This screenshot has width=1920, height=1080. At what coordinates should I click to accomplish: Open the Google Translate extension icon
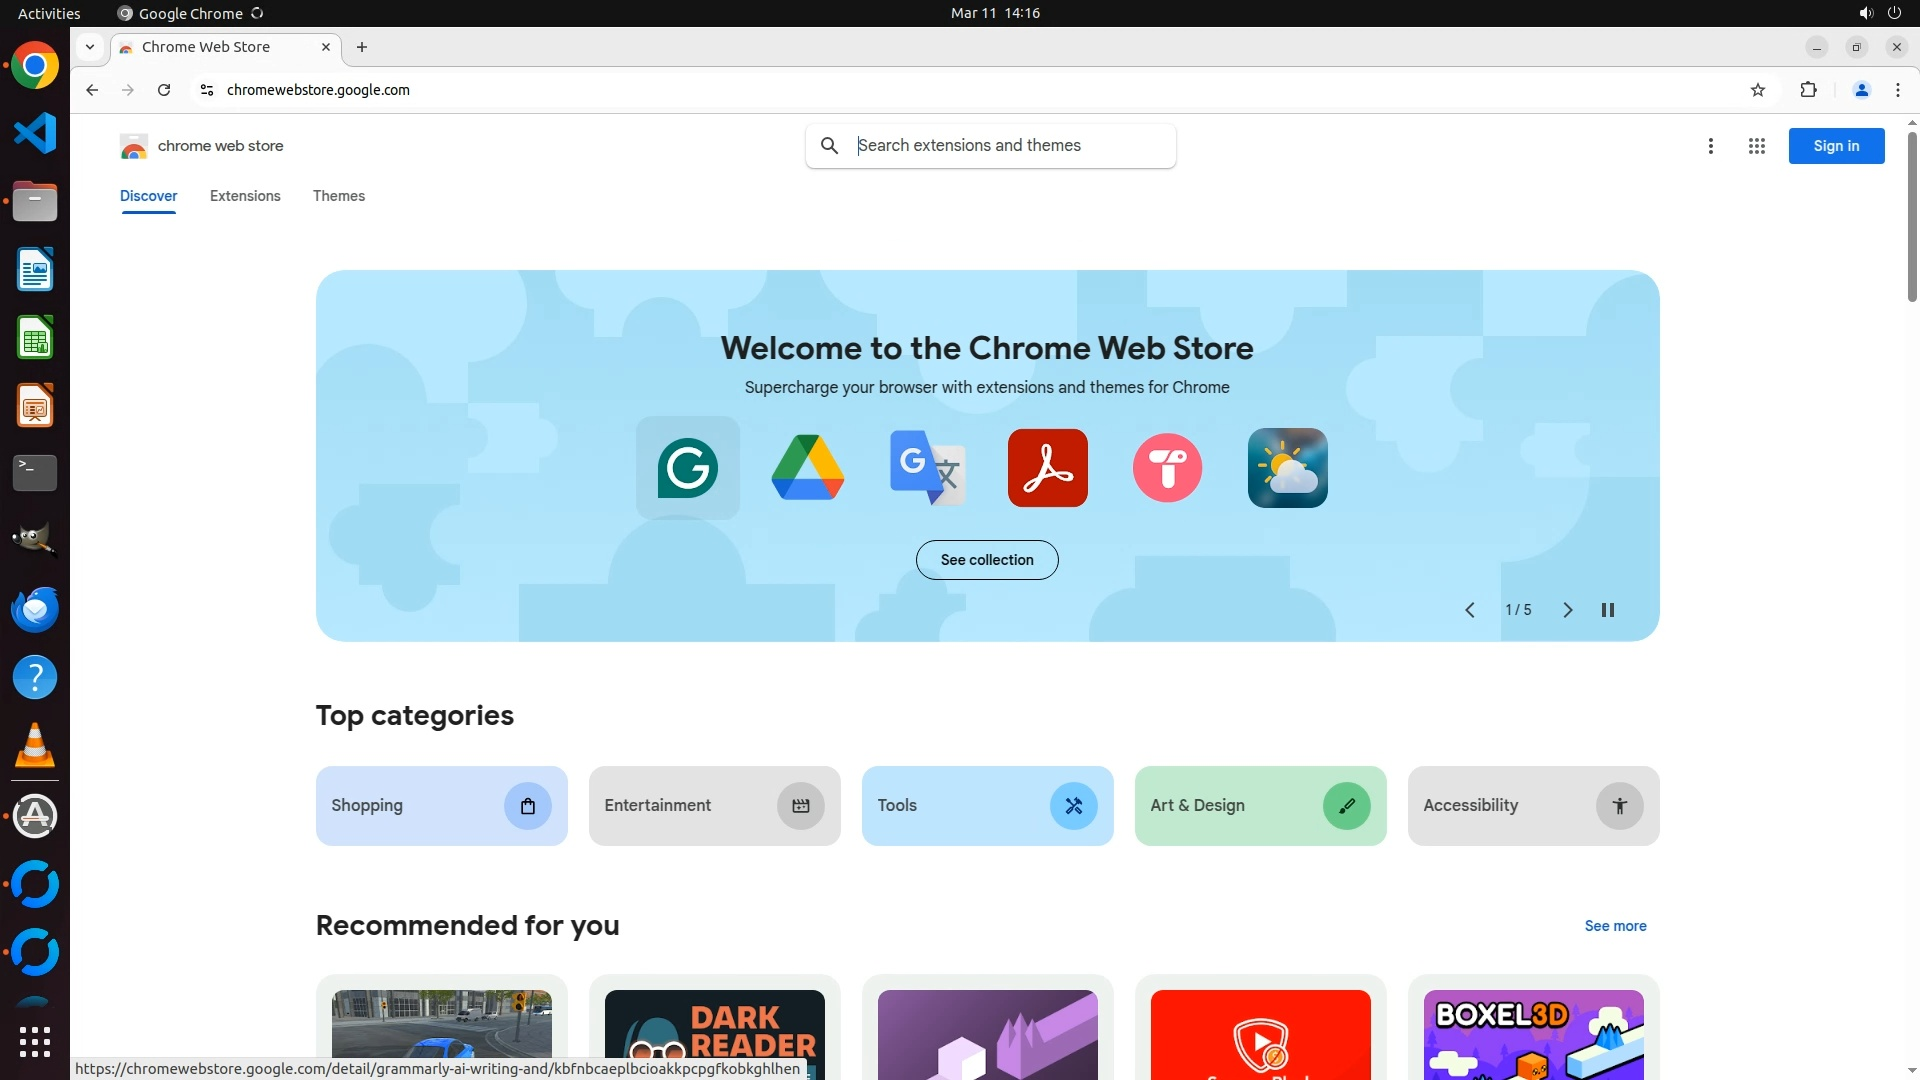click(927, 468)
